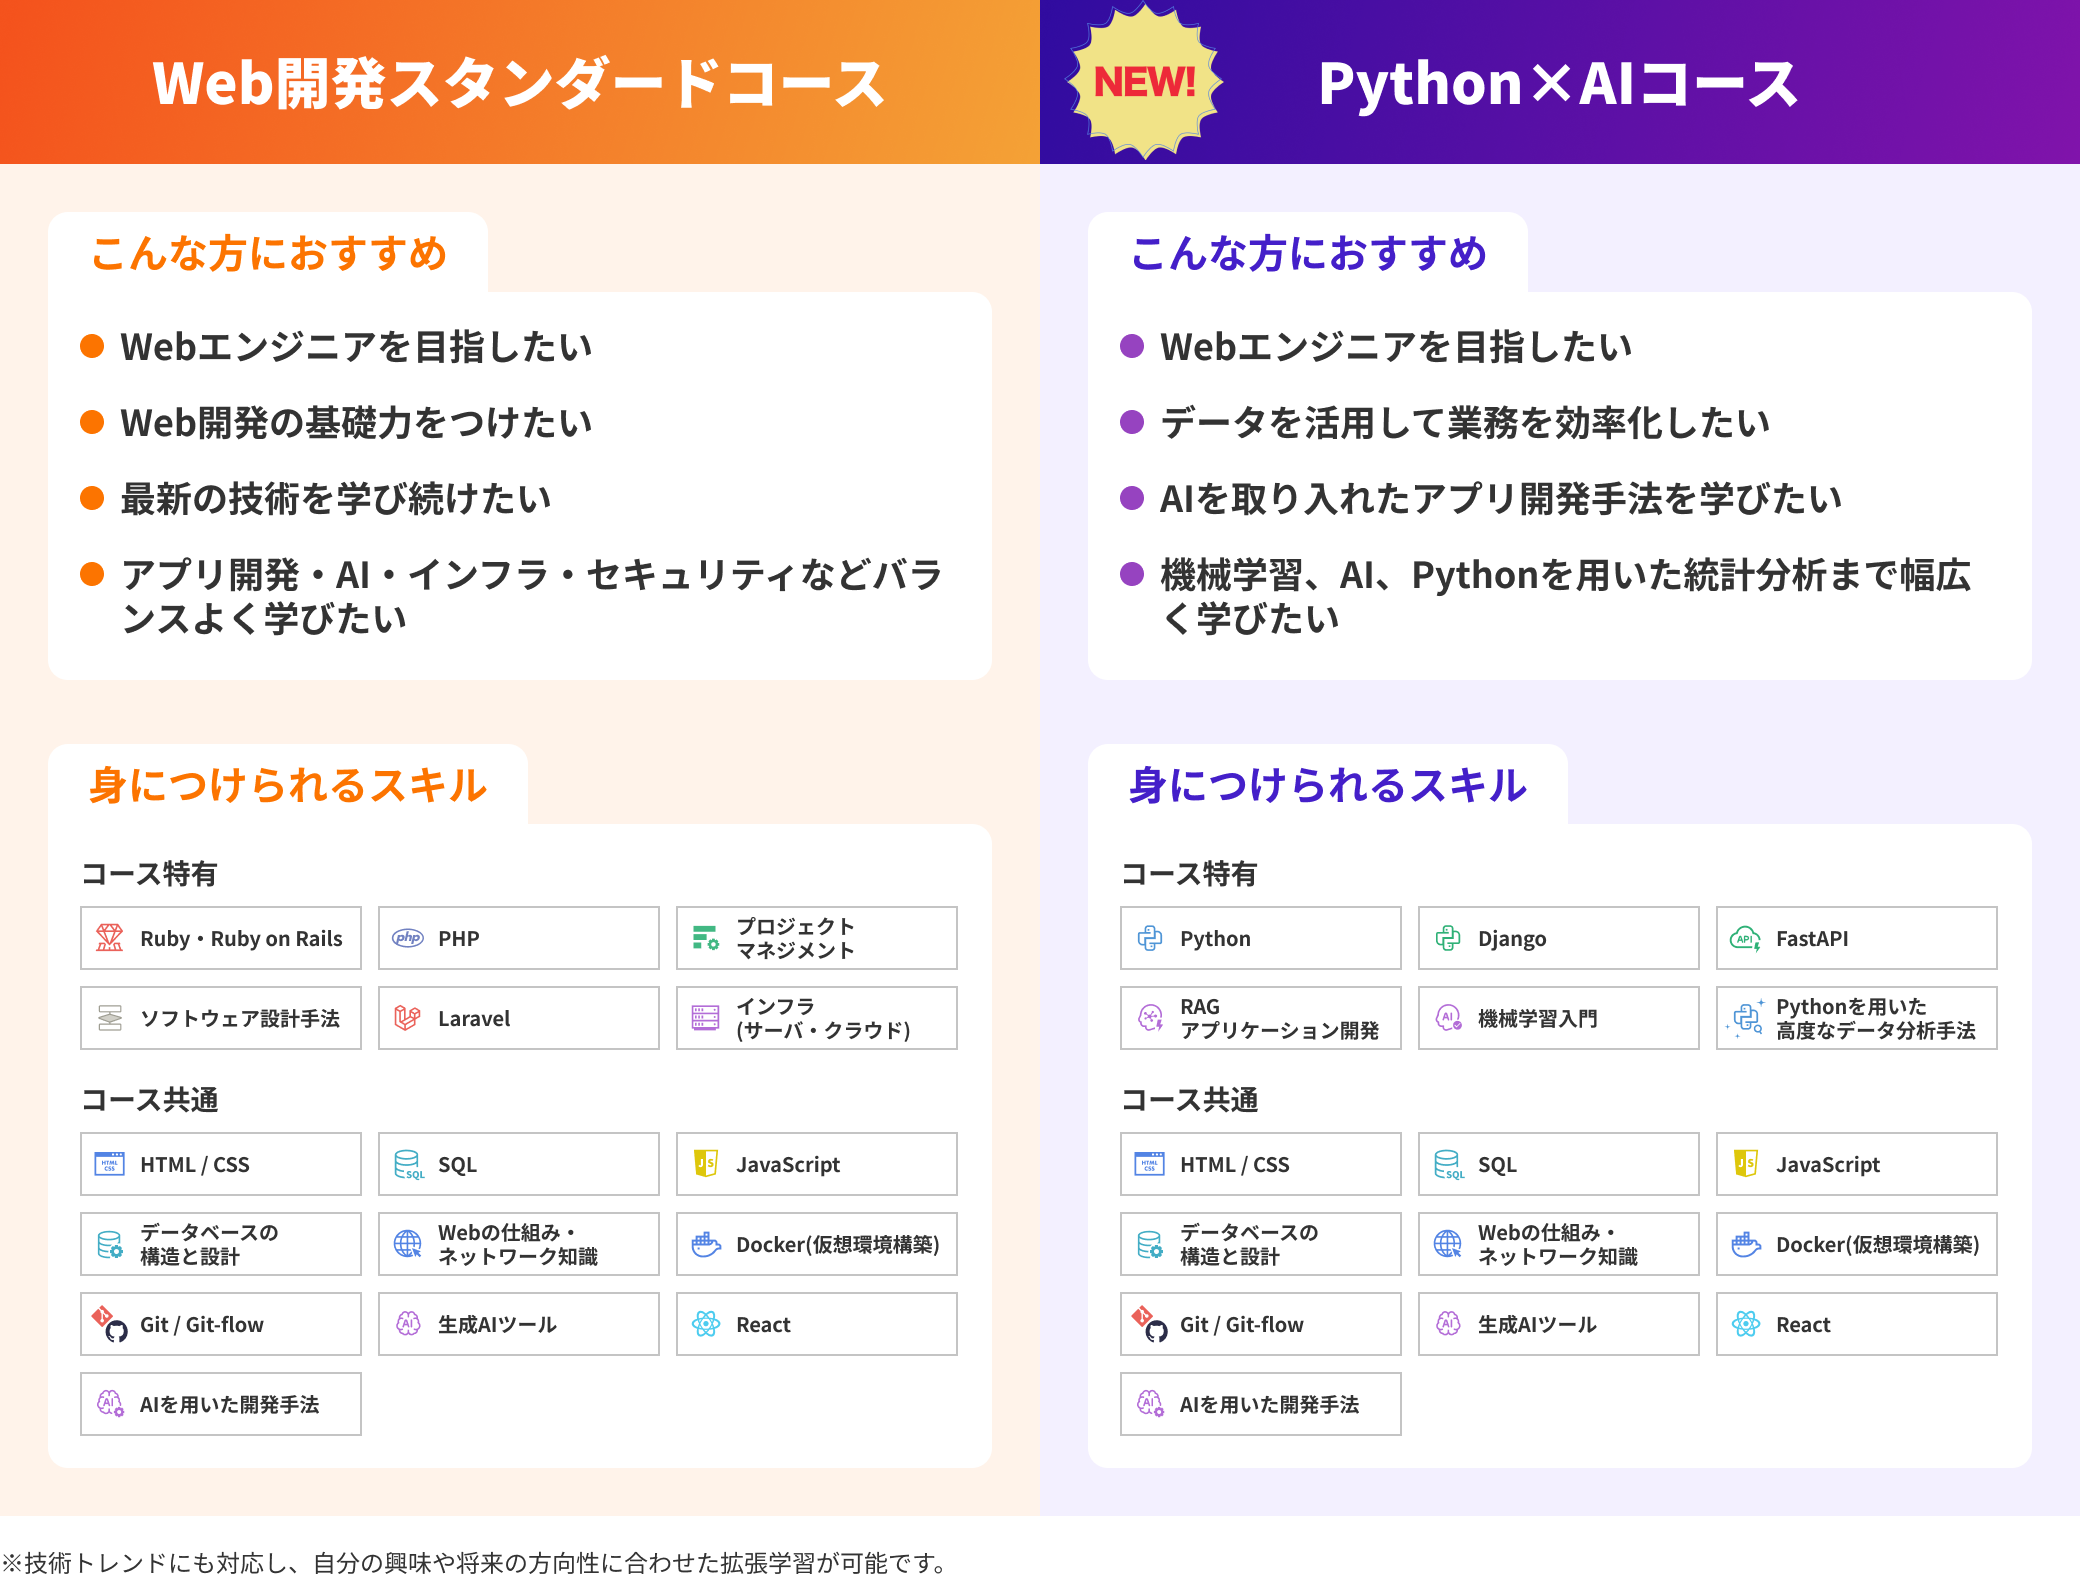The width and height of the screenshot is (2080, 1576).
Task: Click the Python icon in the Python×AI course
Action: (1149, 938)
